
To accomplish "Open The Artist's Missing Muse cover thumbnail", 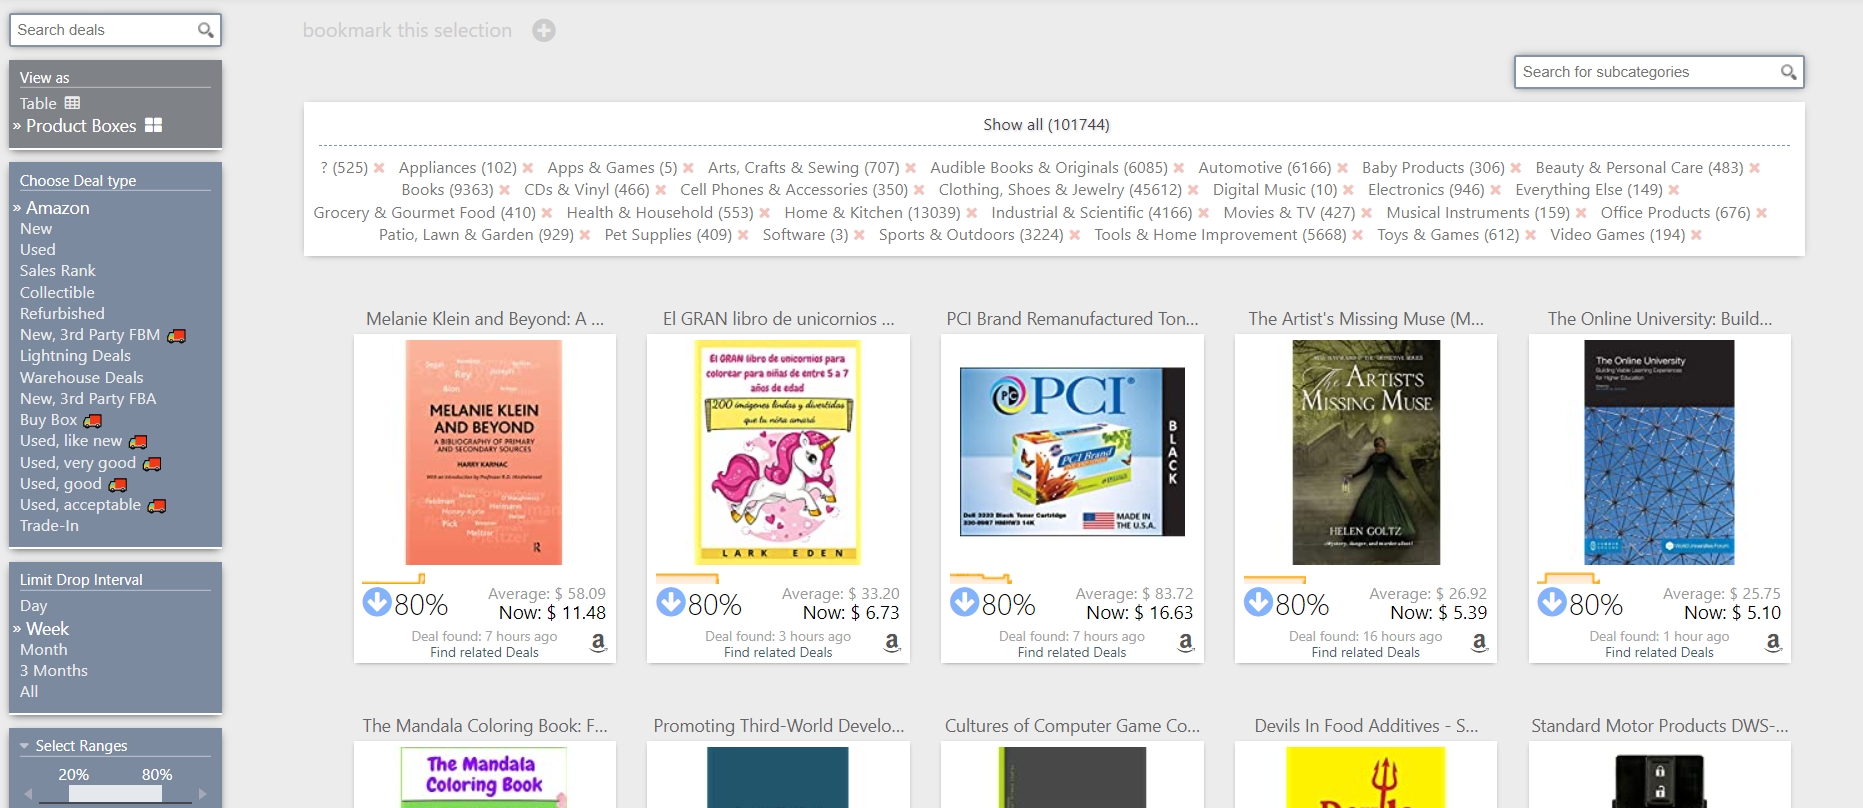I will (x=1366, y=453).
